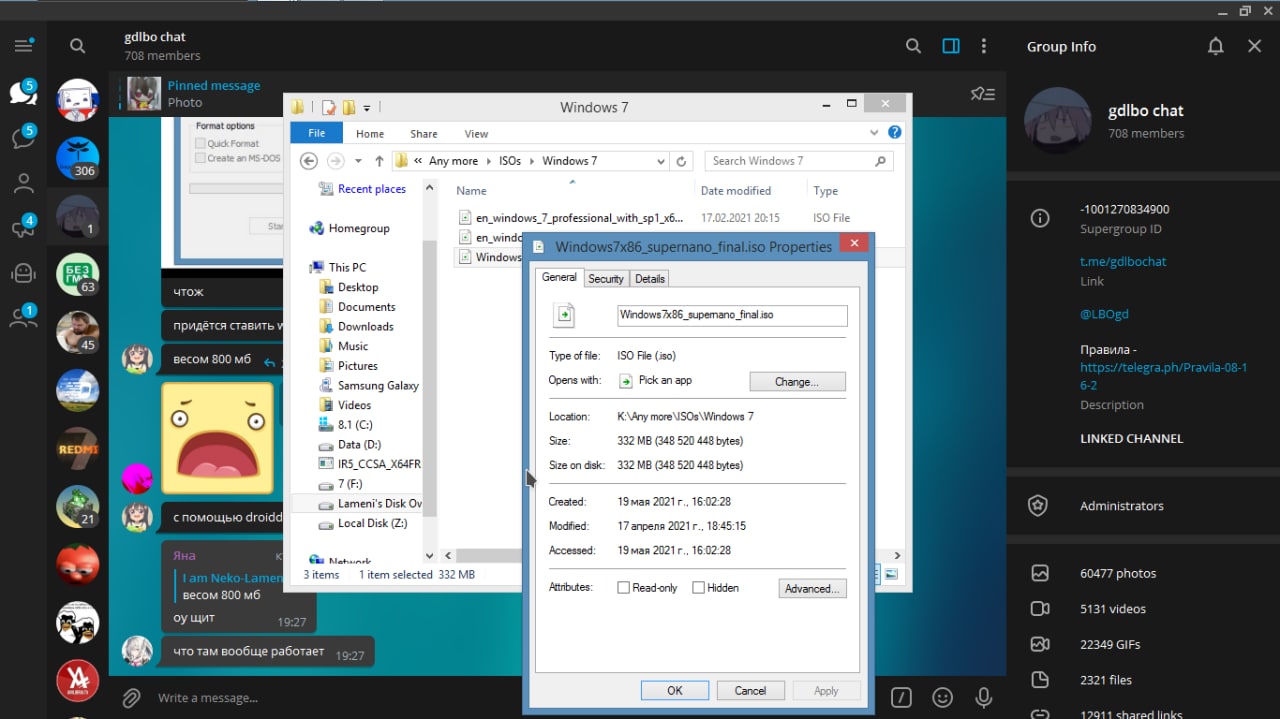
Task: Click the Change... button in Properties
Action: coord(797,382)
